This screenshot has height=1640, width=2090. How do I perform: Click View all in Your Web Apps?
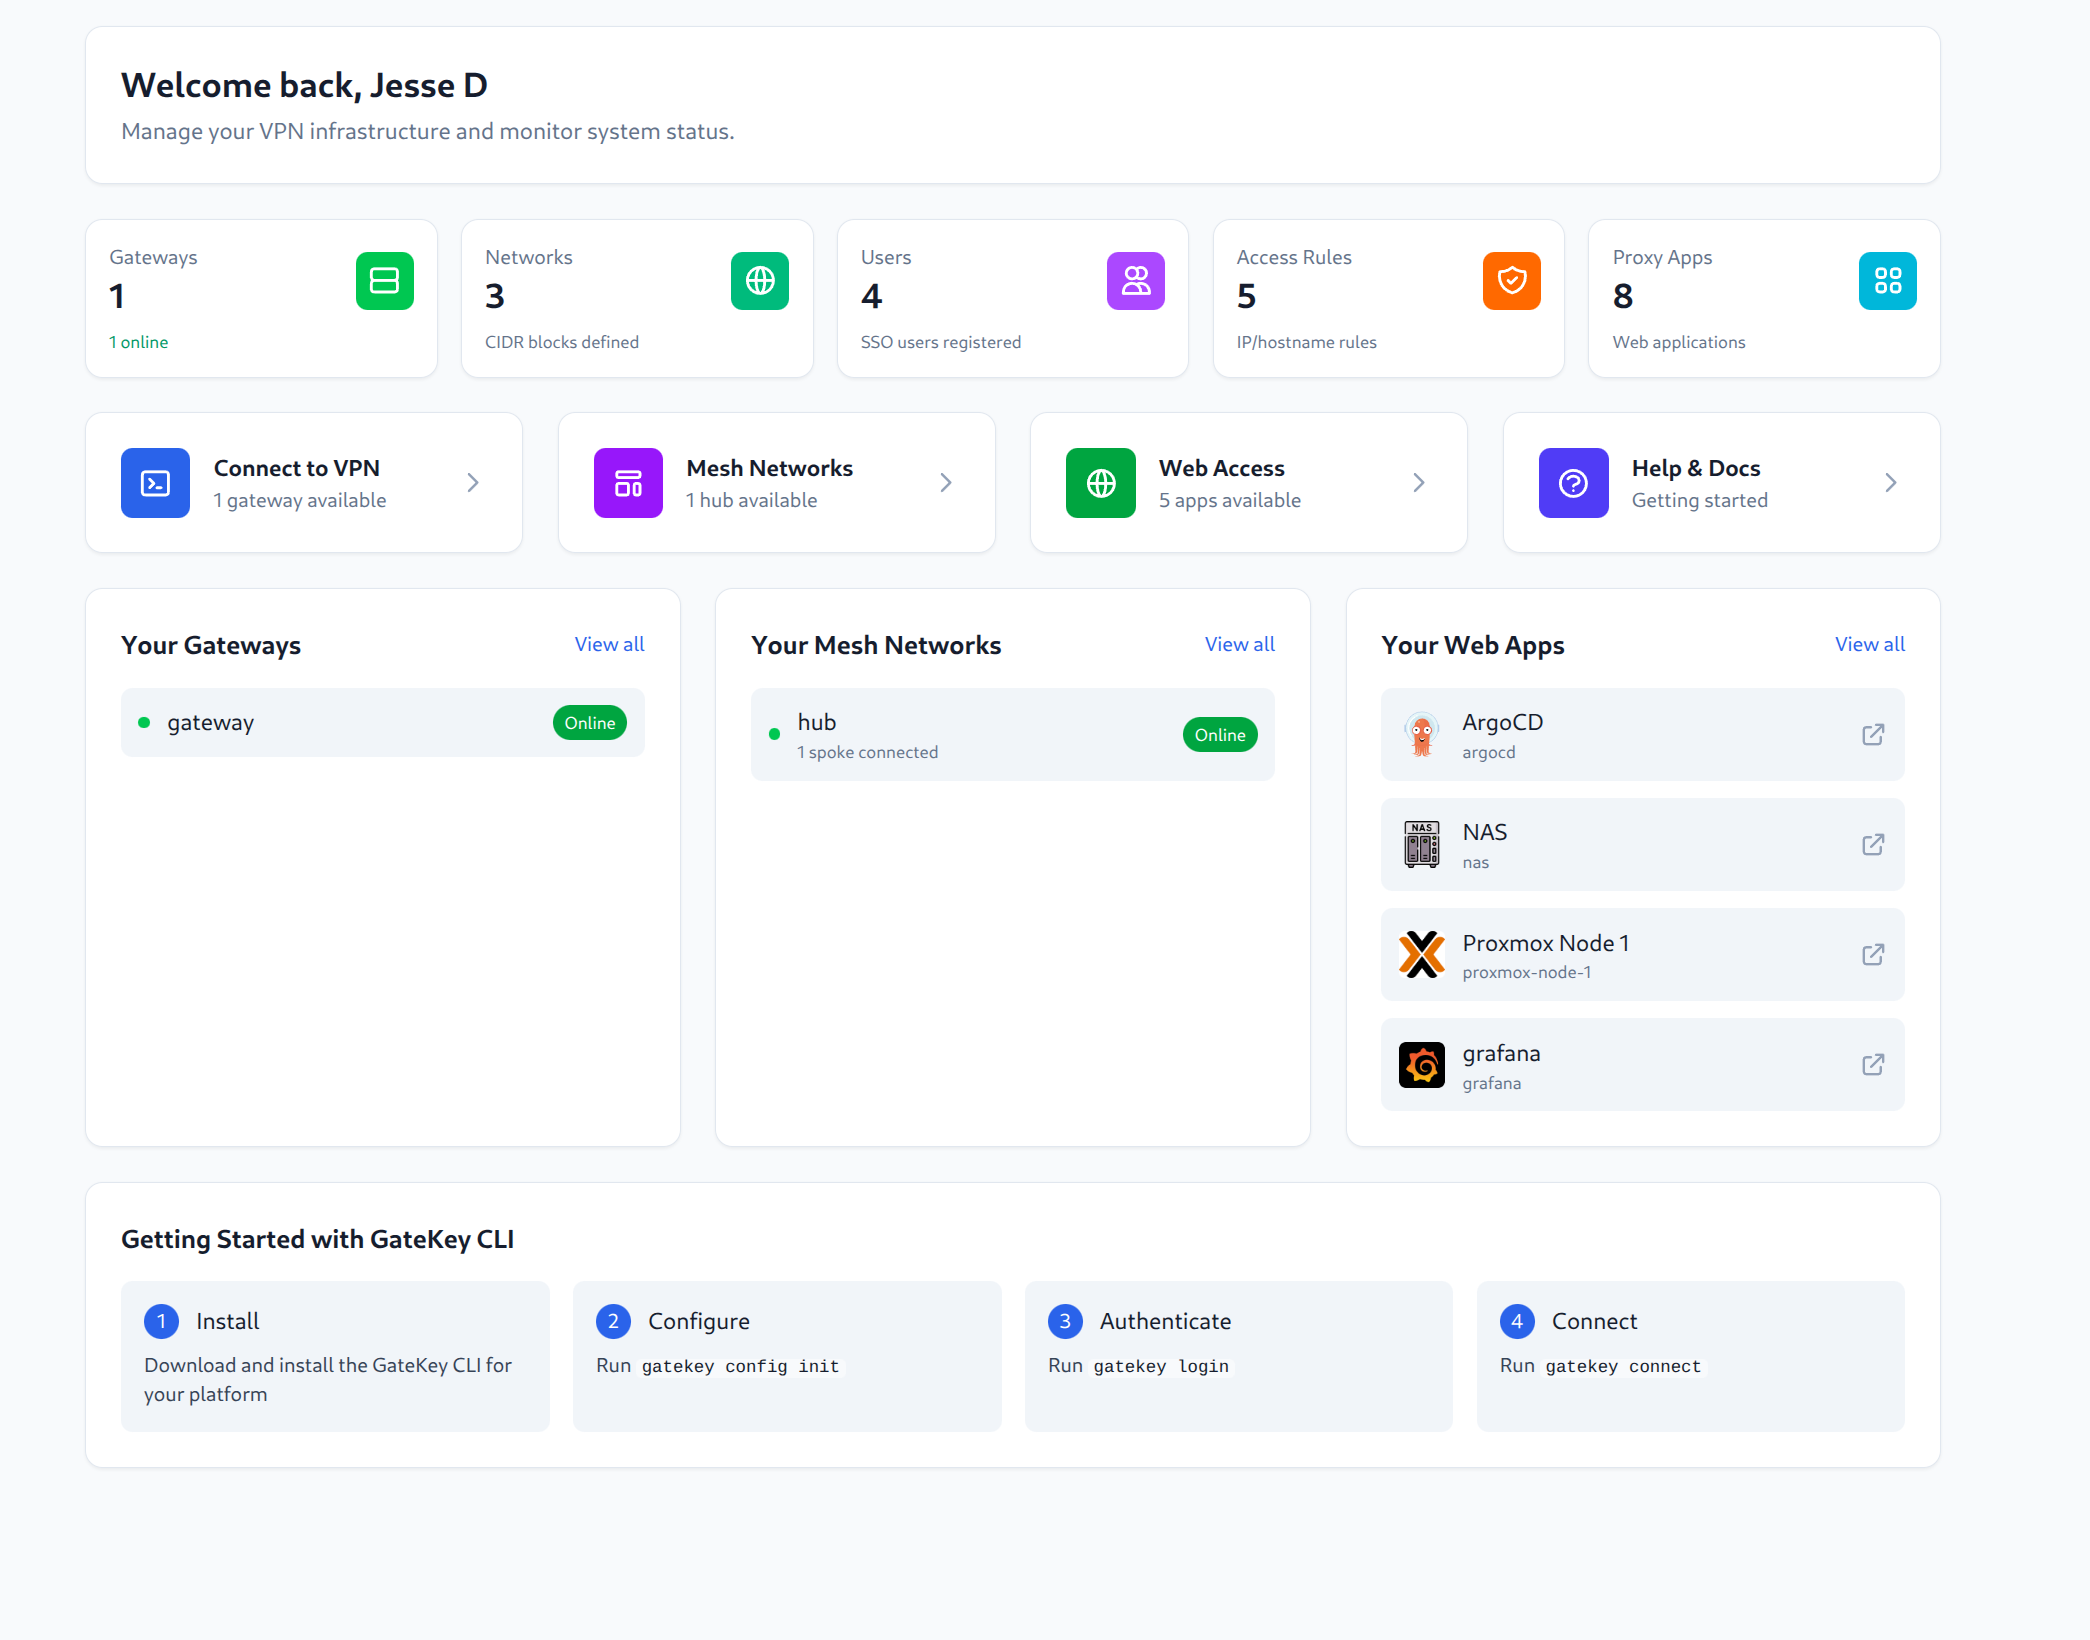pyautogui.click(x=1869, y=644)
